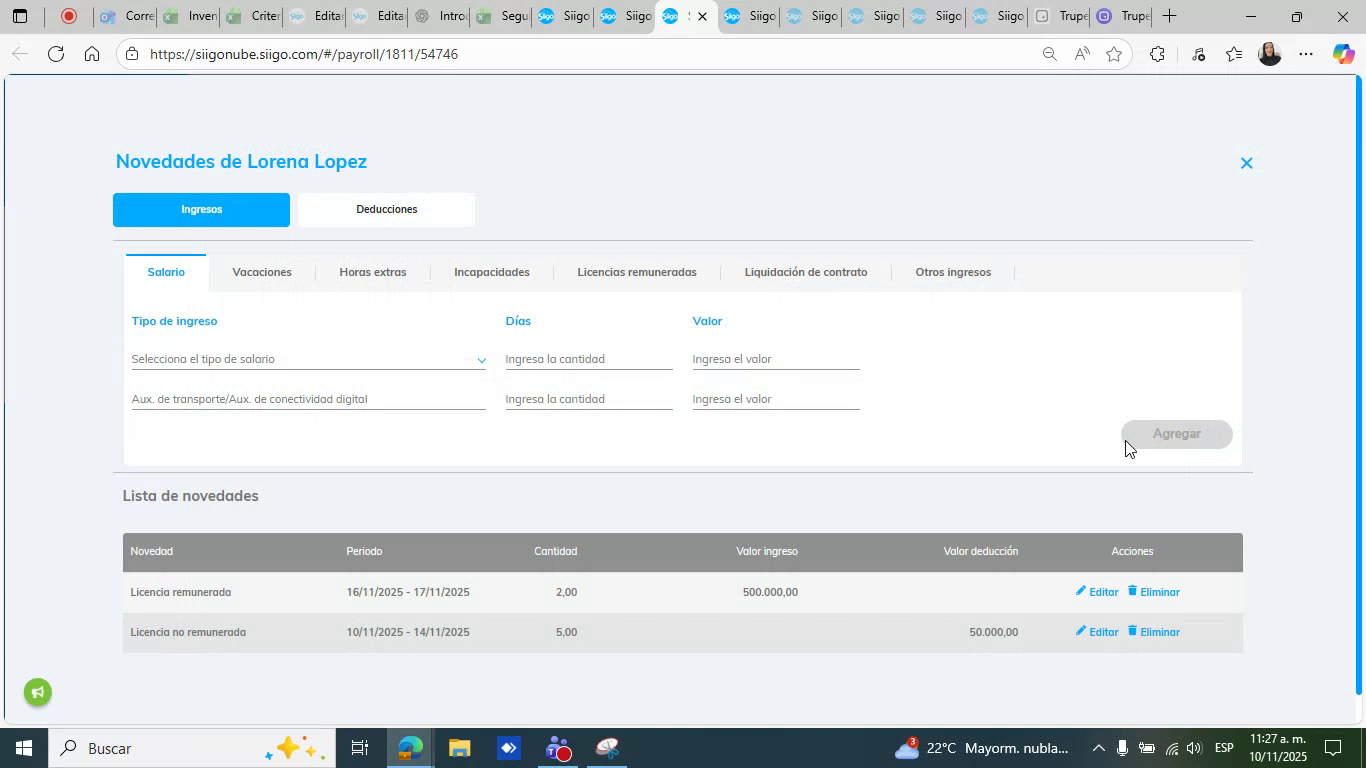The image size is (1366, 768).
Task: Click the taskbar Buscar search box
Action: point(190,748)
